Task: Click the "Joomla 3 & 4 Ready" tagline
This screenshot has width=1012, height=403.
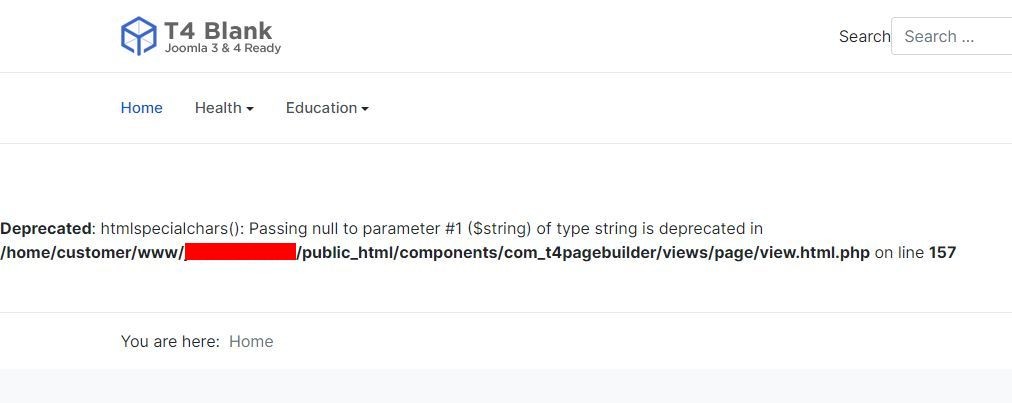Action: click(x=222, y=48)
